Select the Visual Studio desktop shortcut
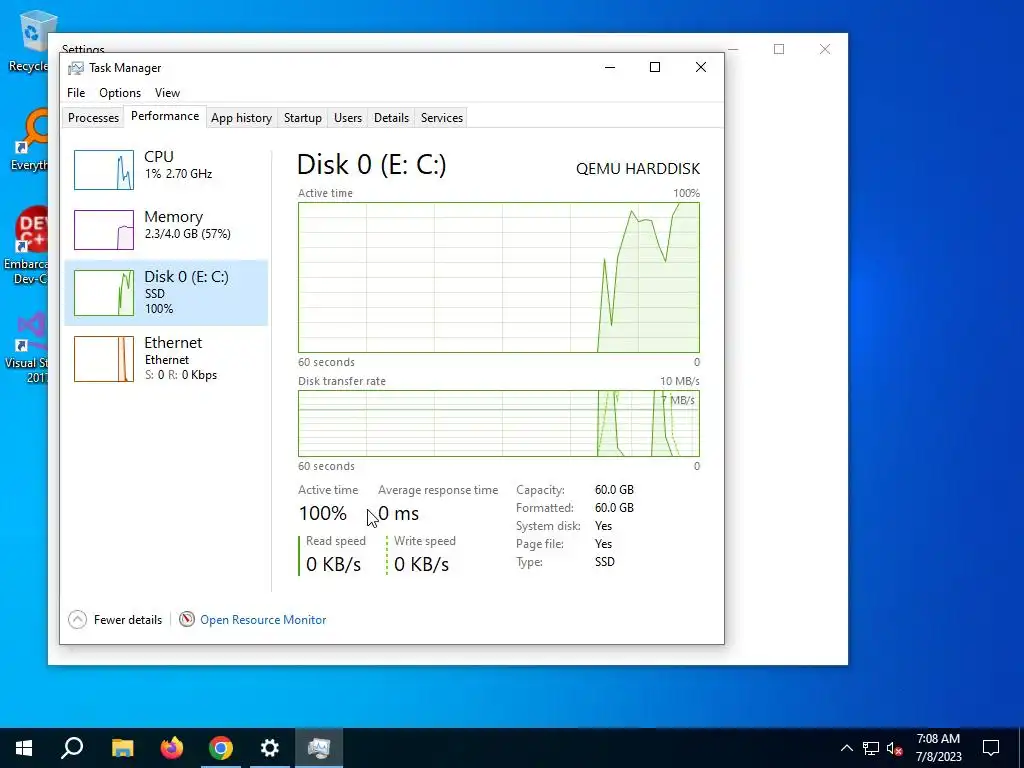This screenshot has width=1024, height=768. click(x=27, y=347)
